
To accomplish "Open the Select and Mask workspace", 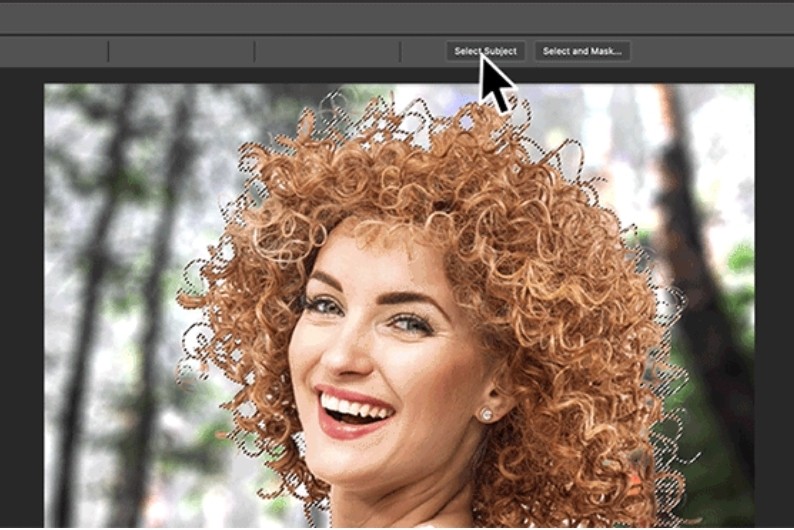I will [582, 51].
